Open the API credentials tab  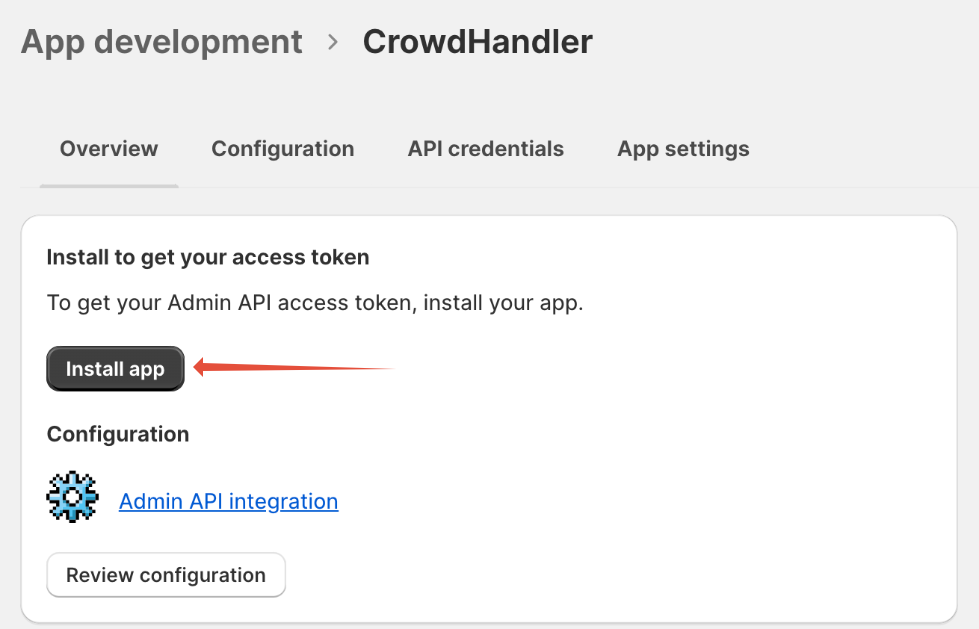click(x=486, y=149)
